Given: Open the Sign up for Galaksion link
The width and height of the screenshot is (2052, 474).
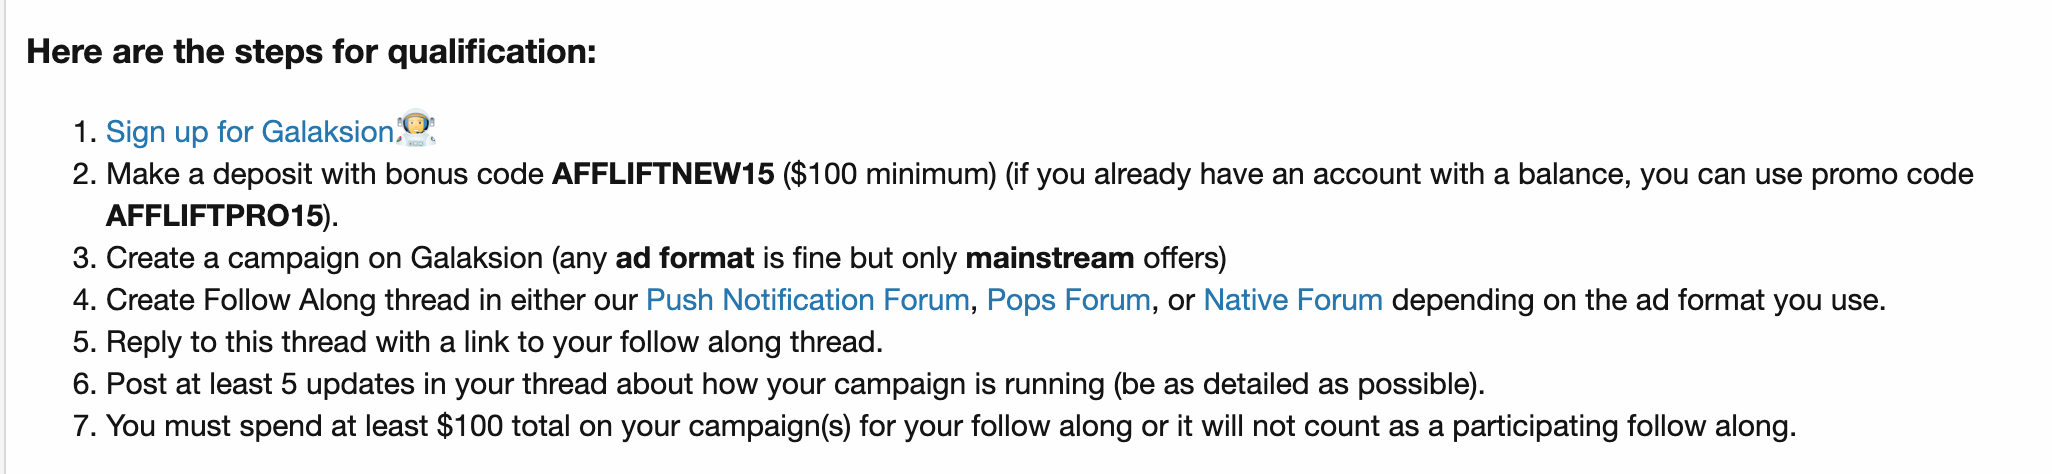Looking at the screenshot, I should (249, 132).
